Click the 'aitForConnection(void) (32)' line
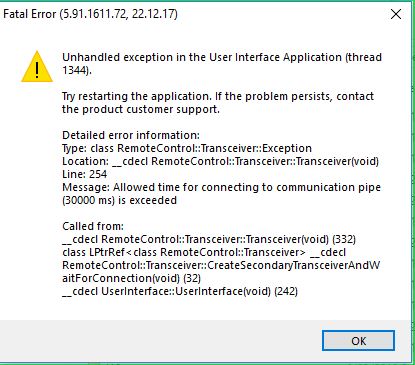 click(x=131, y=278)
